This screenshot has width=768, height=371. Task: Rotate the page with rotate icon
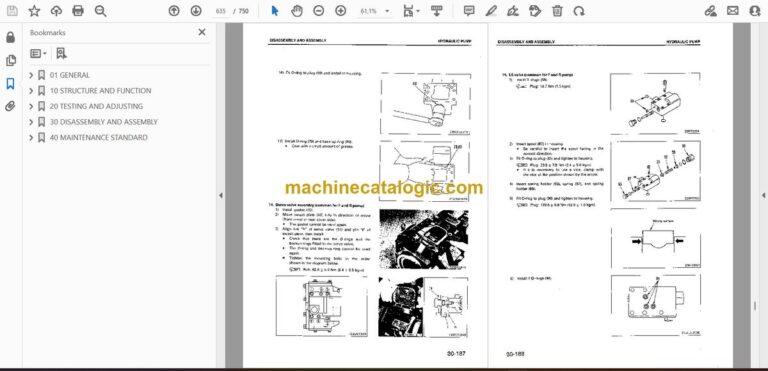[x=579, y=11]
